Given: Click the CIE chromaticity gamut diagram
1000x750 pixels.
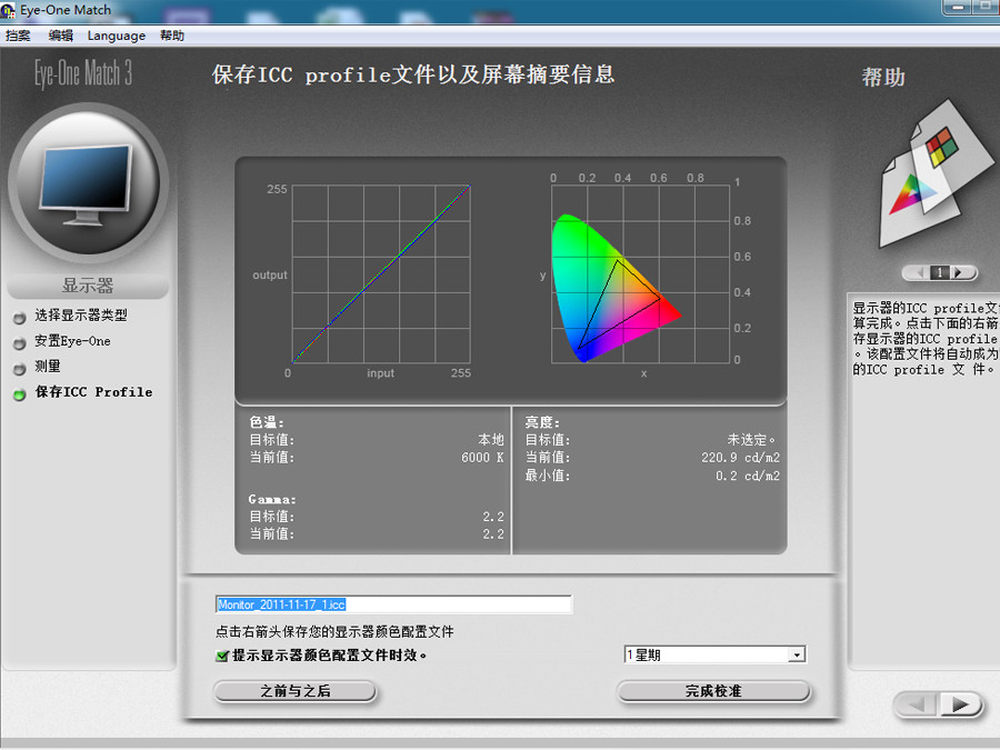Looking at the screenshot, I should pyautogui.click(x=641, y=274).
